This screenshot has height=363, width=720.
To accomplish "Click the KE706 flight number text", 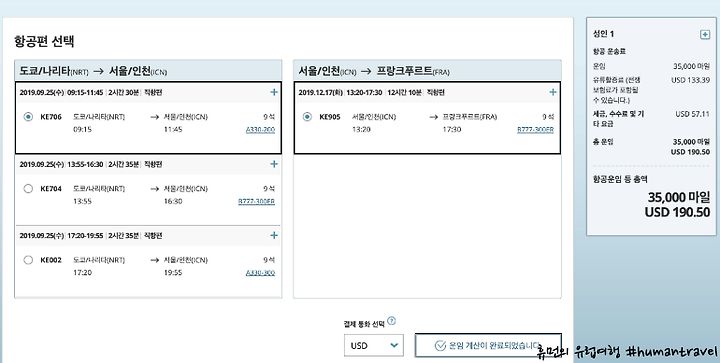I will [51, 117].
